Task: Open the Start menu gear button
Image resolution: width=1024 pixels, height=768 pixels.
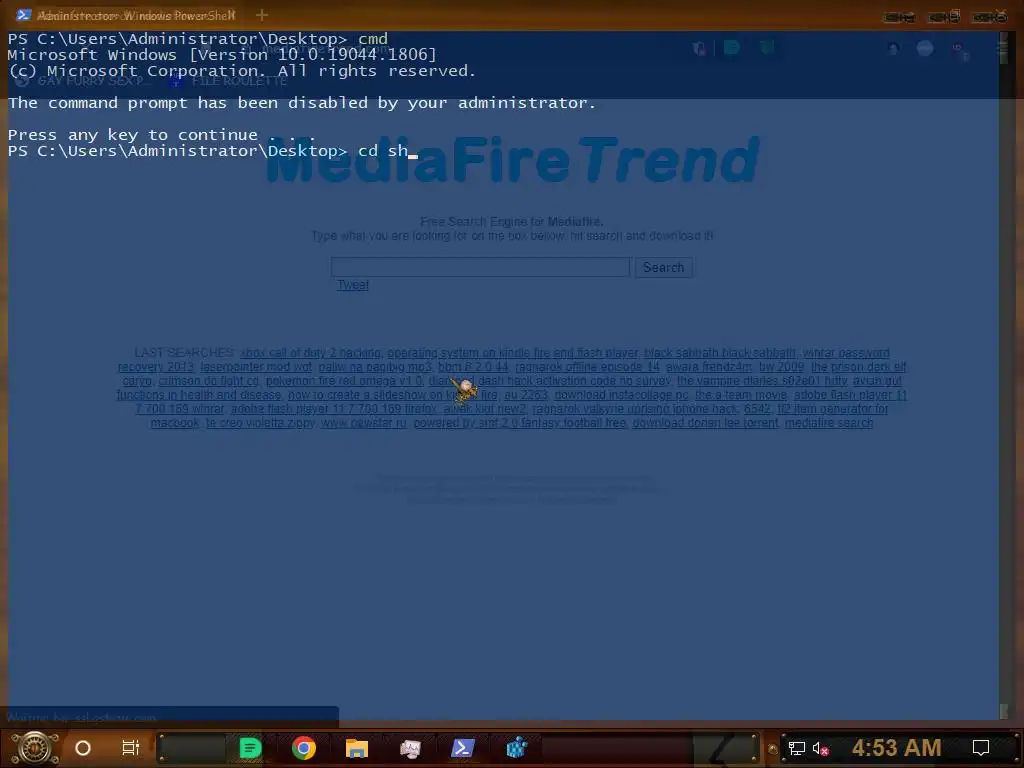Action: coord(35,748)
